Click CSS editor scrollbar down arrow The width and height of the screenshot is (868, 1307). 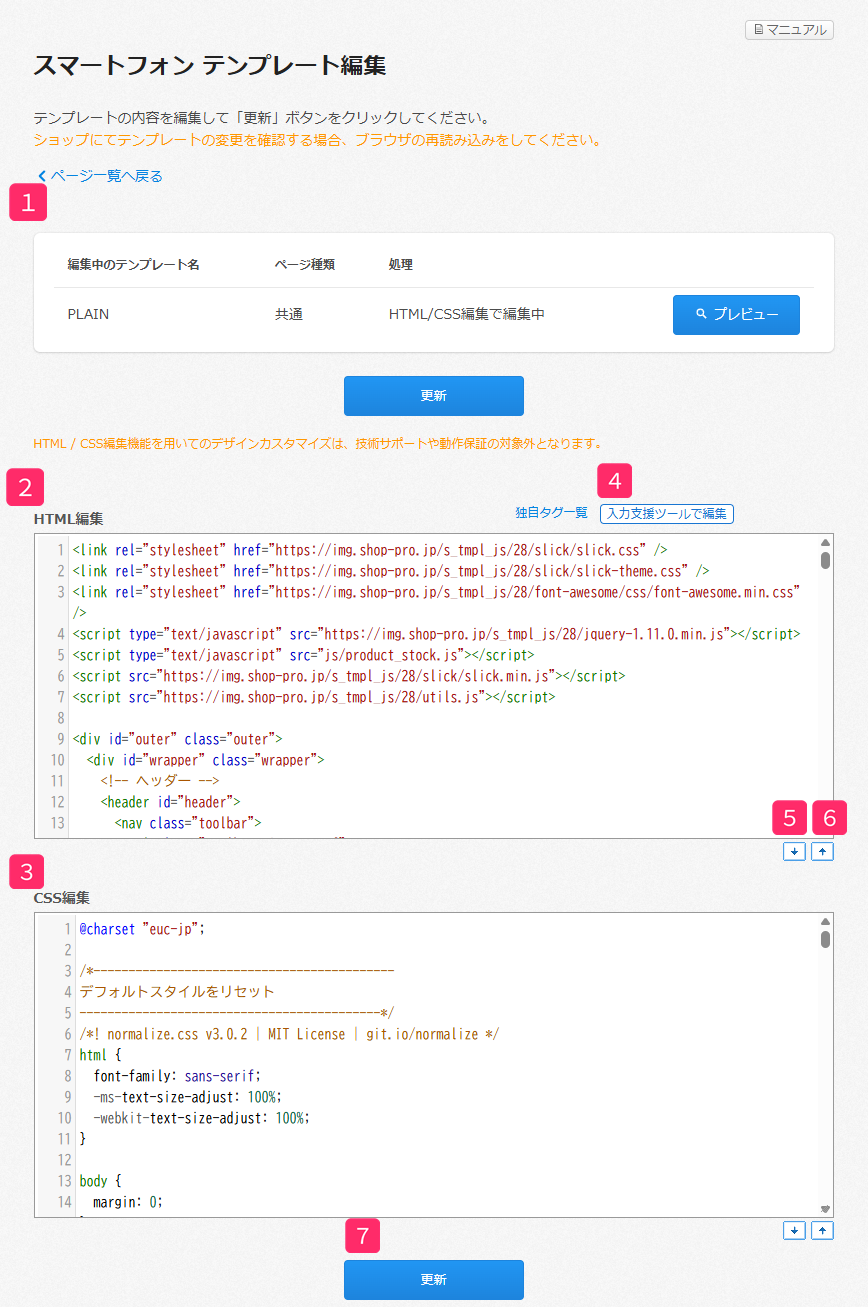(825, 1208)
